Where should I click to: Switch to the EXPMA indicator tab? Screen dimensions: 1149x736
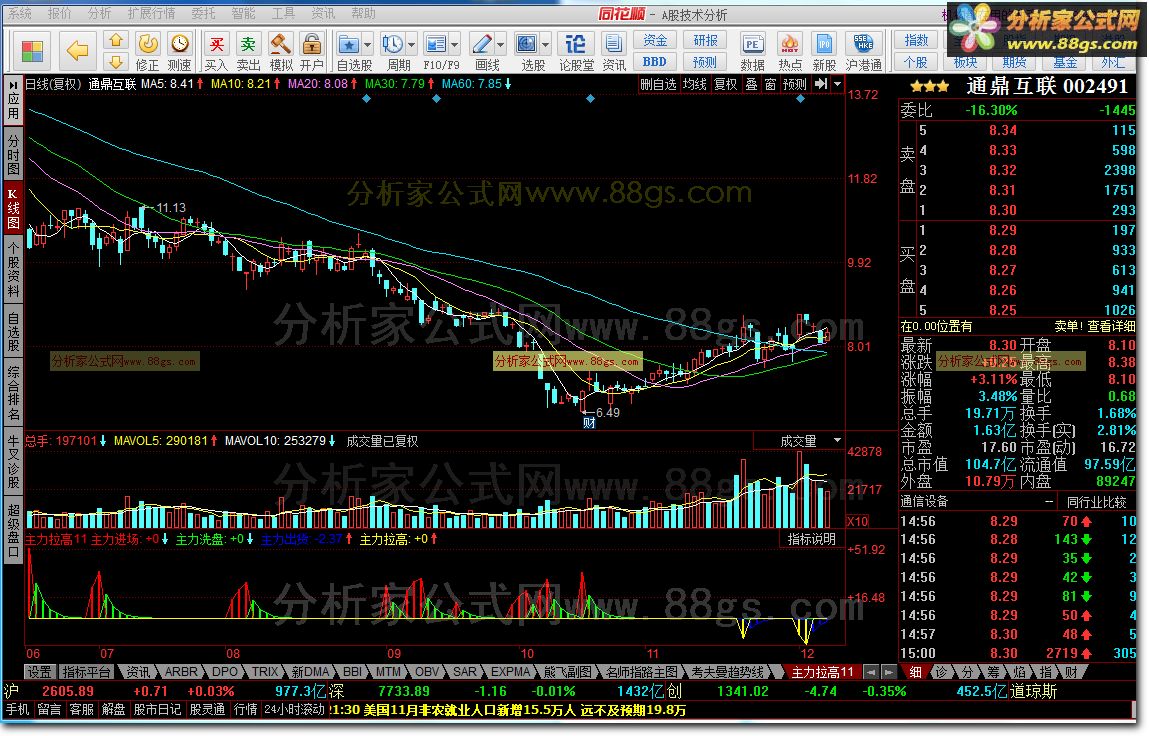coord(510,671)
